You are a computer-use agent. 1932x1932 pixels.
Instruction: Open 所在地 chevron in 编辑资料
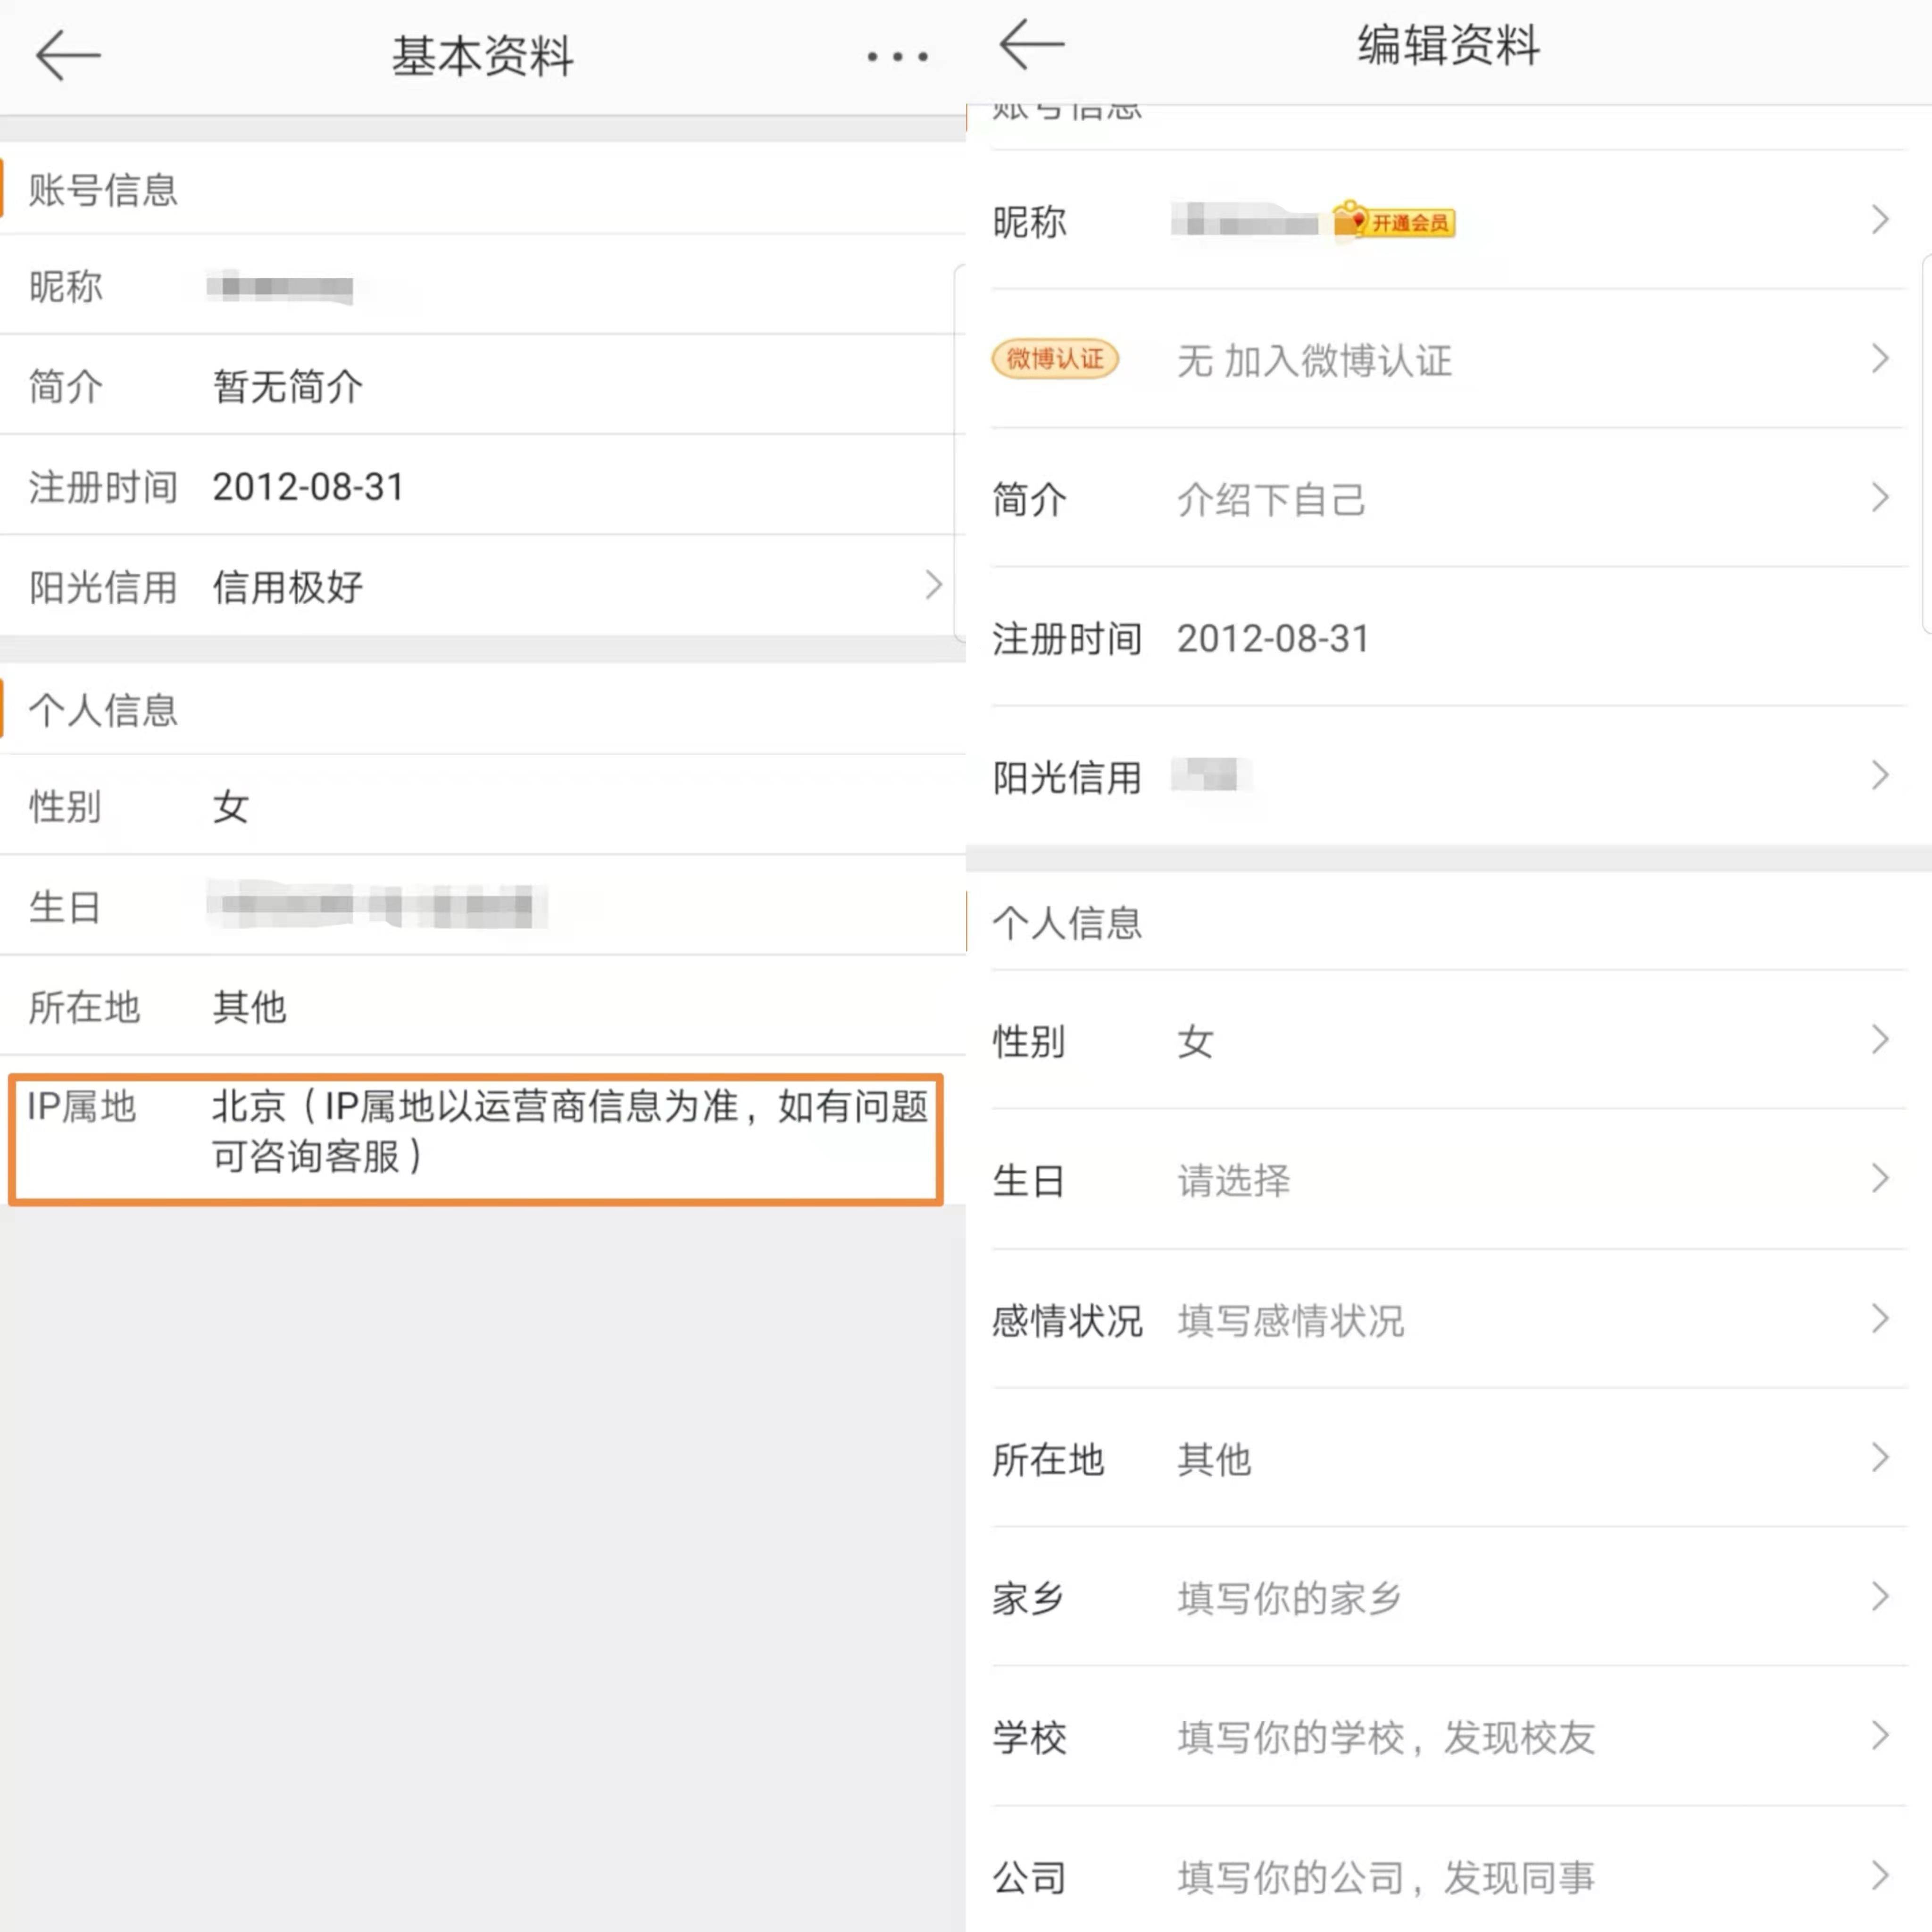pos(1880,1459)
